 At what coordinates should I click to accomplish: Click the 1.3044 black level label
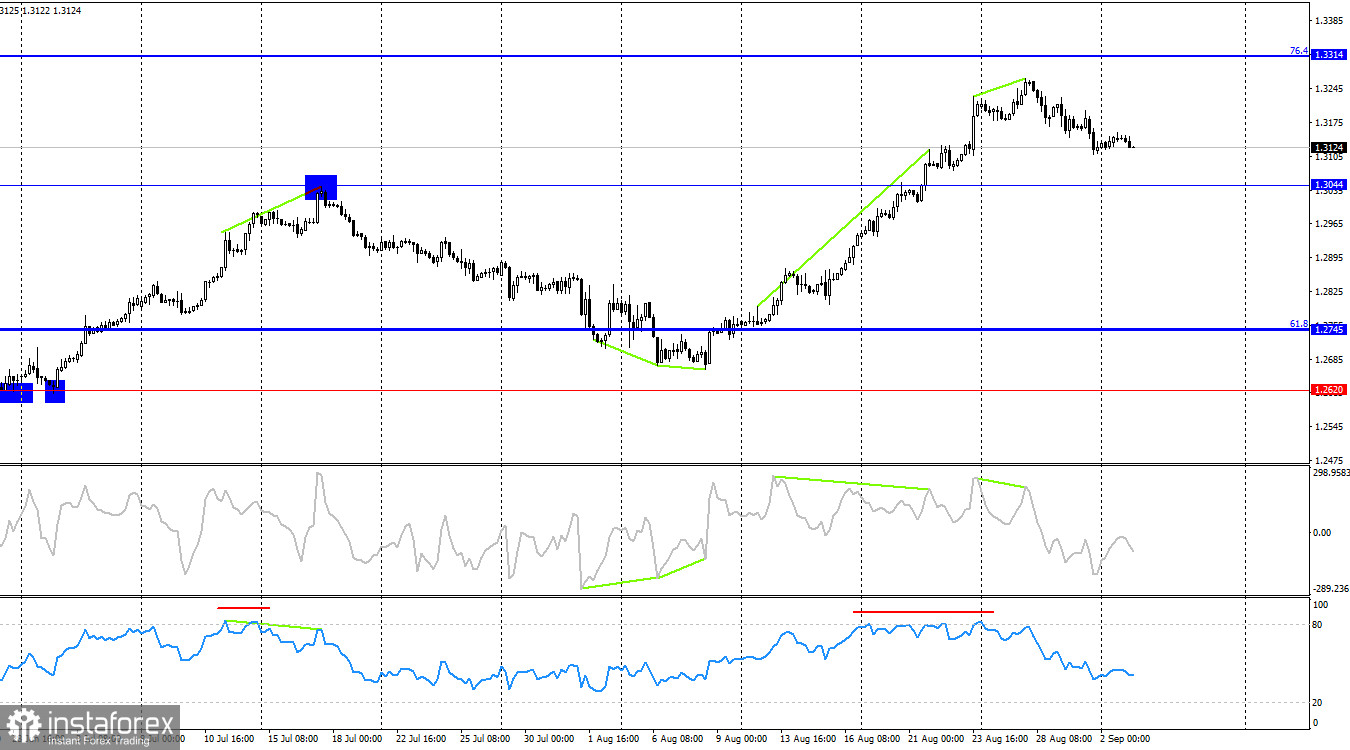tap(1329, 185)
